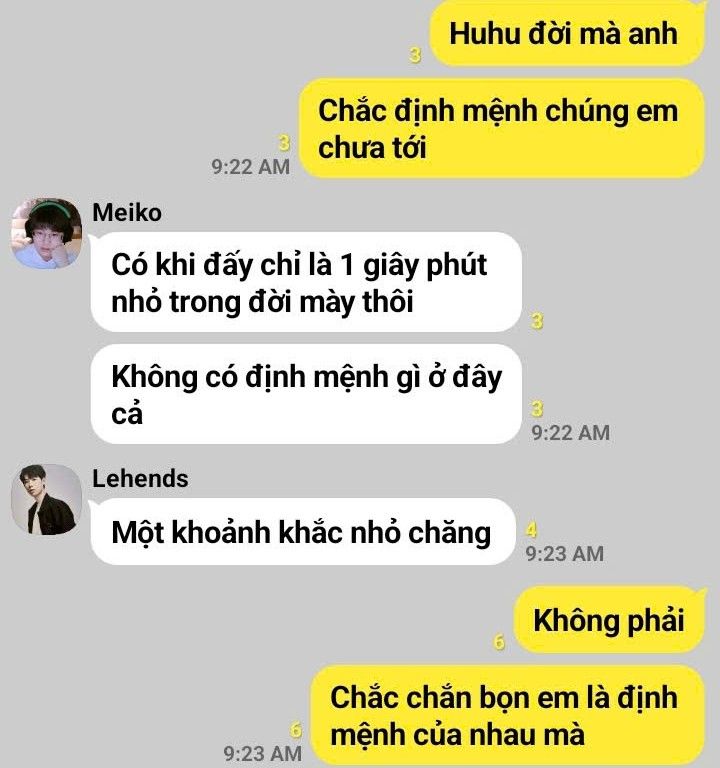This screenshot has width=720, height=768.
Task: Tap unread count 3 next to 'mày thôi' bubble
Action: 537,321
